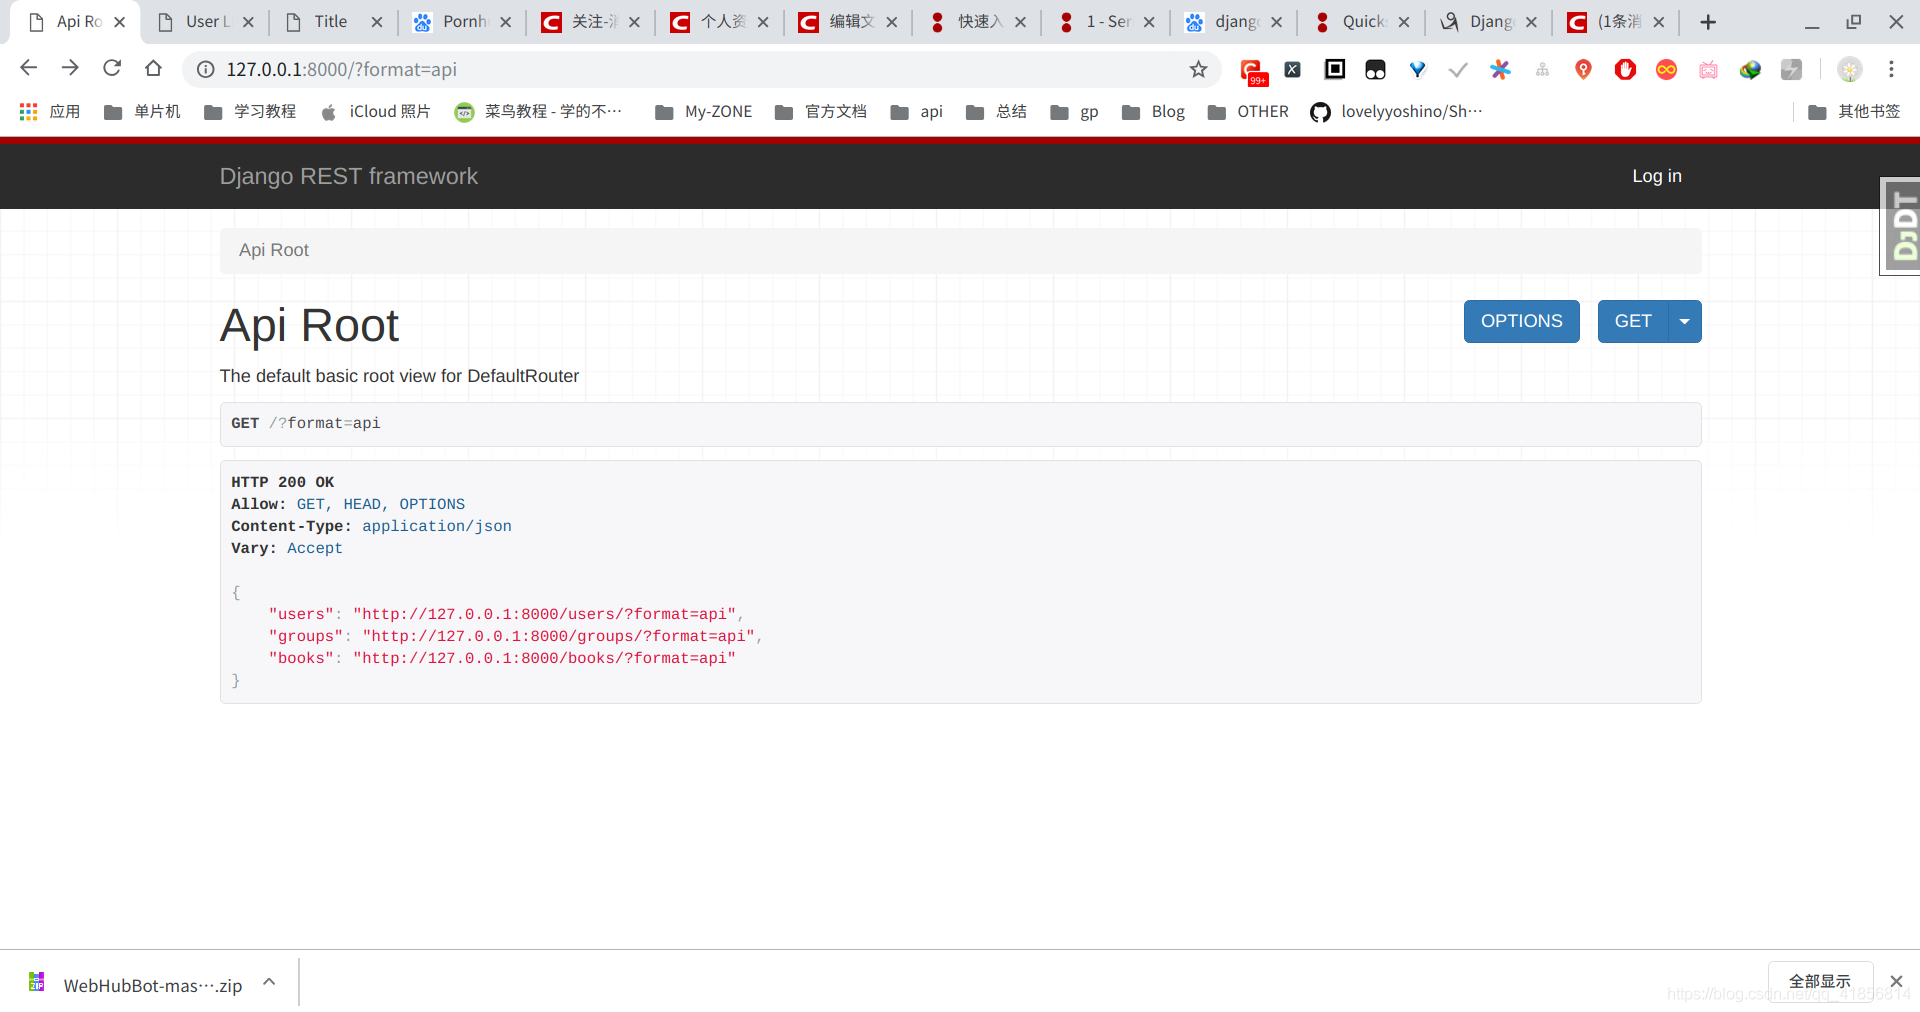Screen dimensions: 1920x1012
Task: Open the 总结 bookmarks folder
Action: (x=997, y=111)
